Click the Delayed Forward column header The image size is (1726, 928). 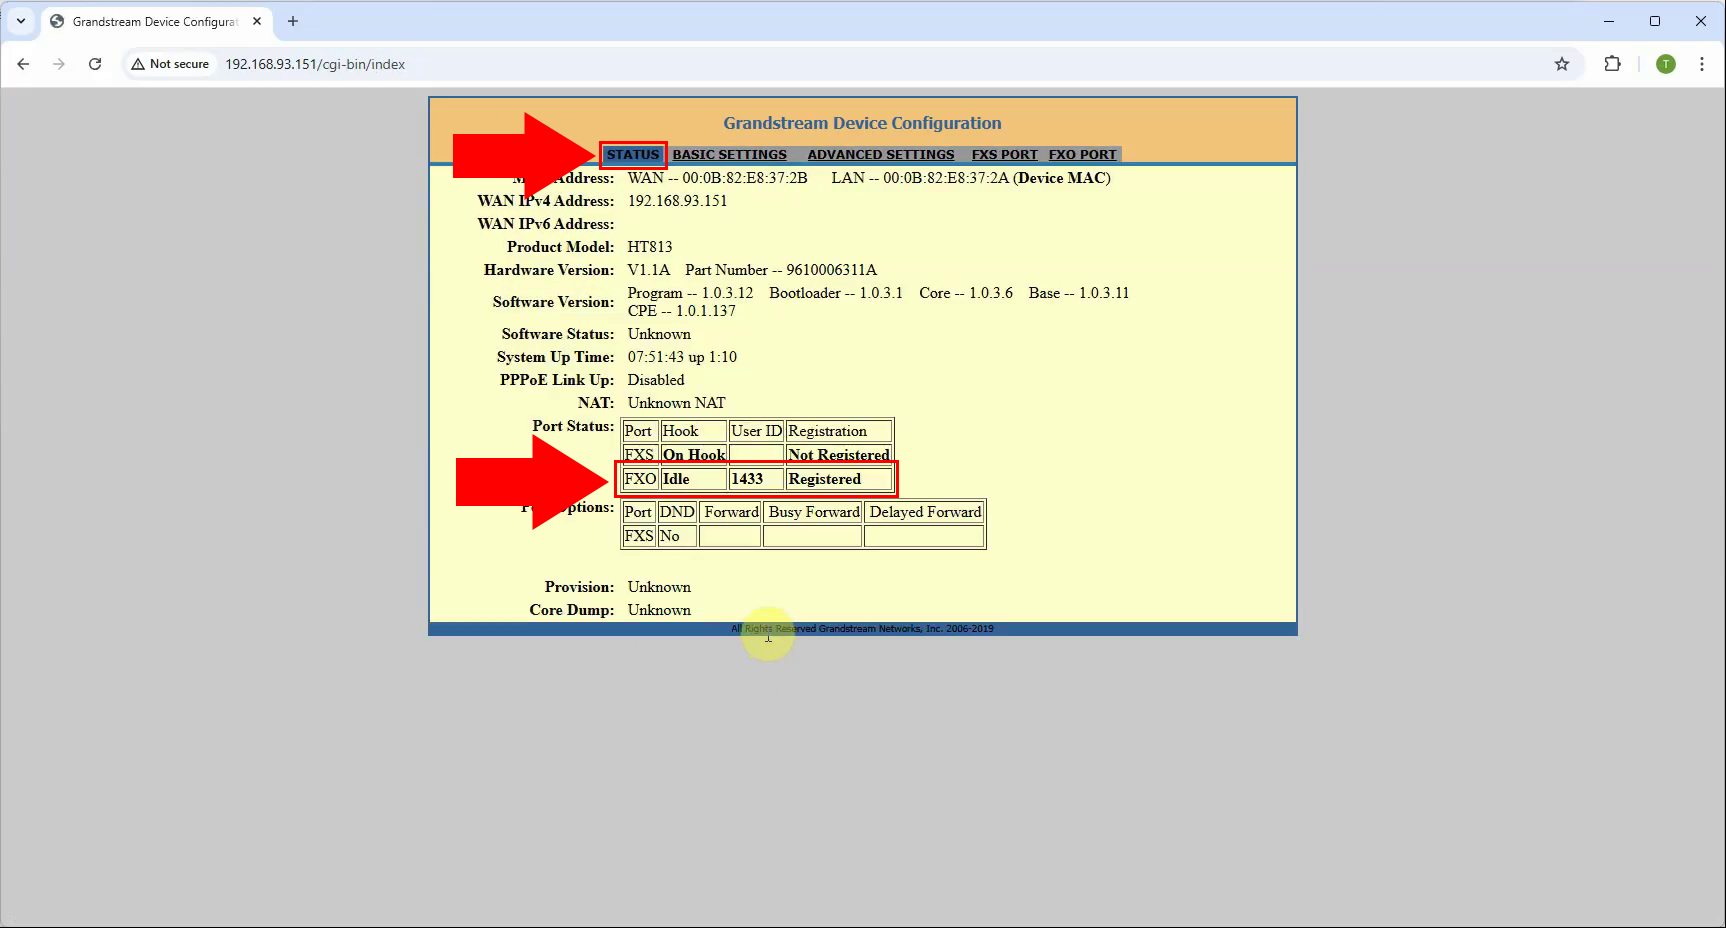click(925, 512)
